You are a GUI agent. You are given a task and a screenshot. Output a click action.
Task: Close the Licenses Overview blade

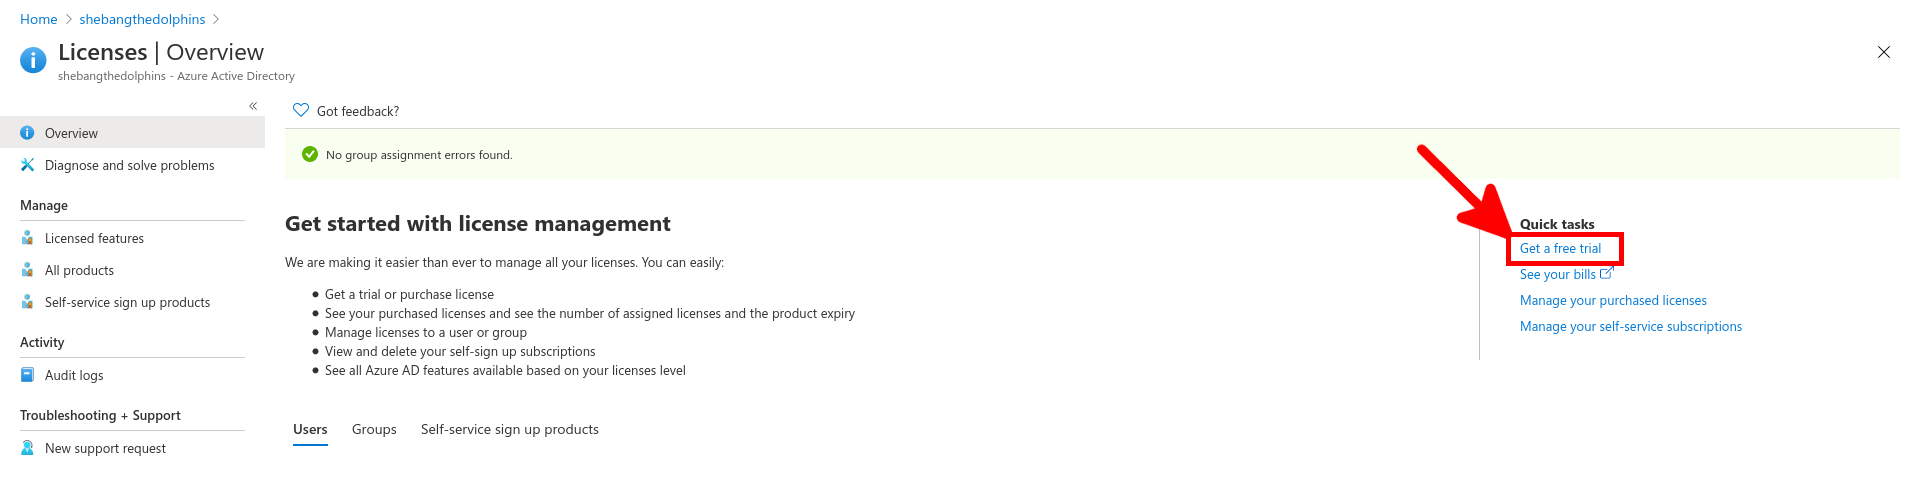pos(1883,52)
